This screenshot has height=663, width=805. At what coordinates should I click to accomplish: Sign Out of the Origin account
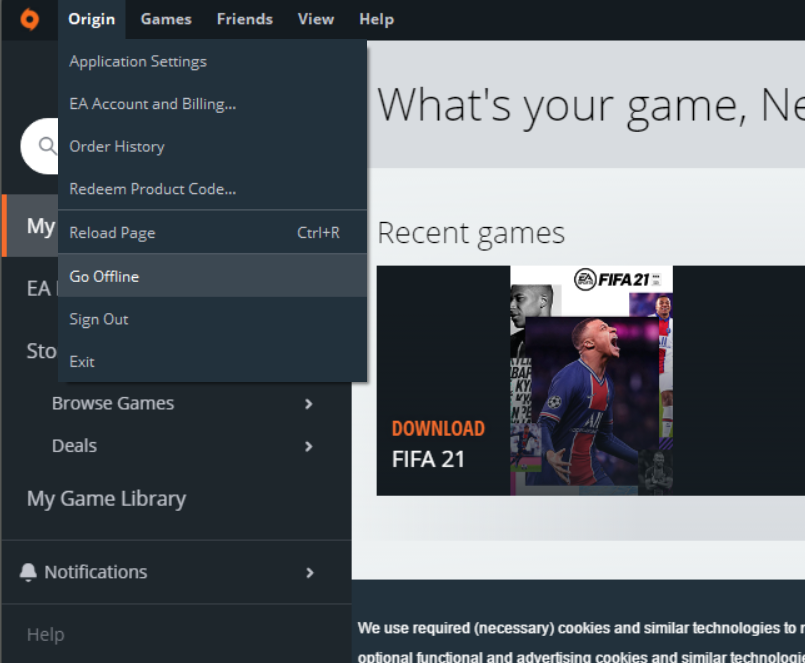[99, 319]
